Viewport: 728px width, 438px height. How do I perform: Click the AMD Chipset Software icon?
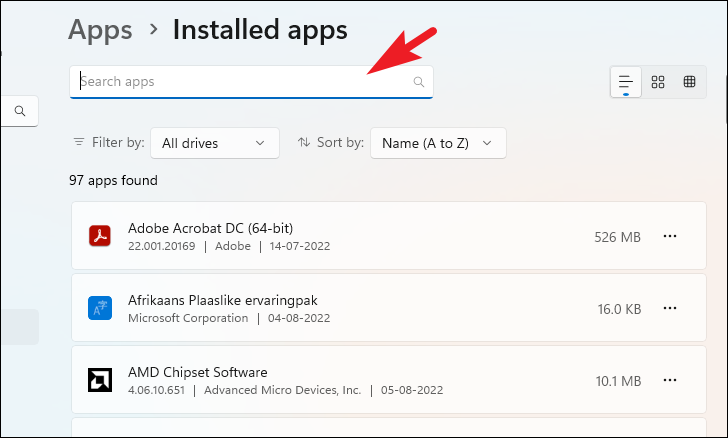click(100, 380)
